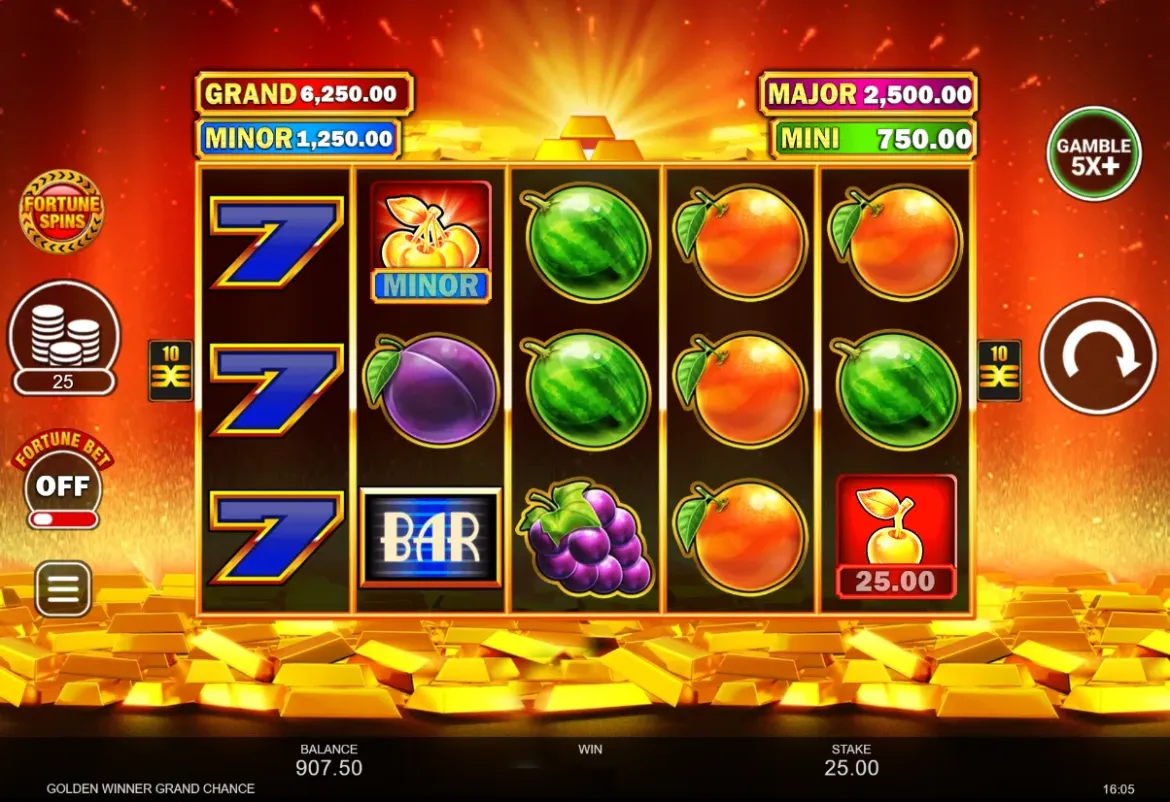View the MAJOR 2,500.00 jackpot banner
The image size is (1170, 802).
[x=869, y=94]
